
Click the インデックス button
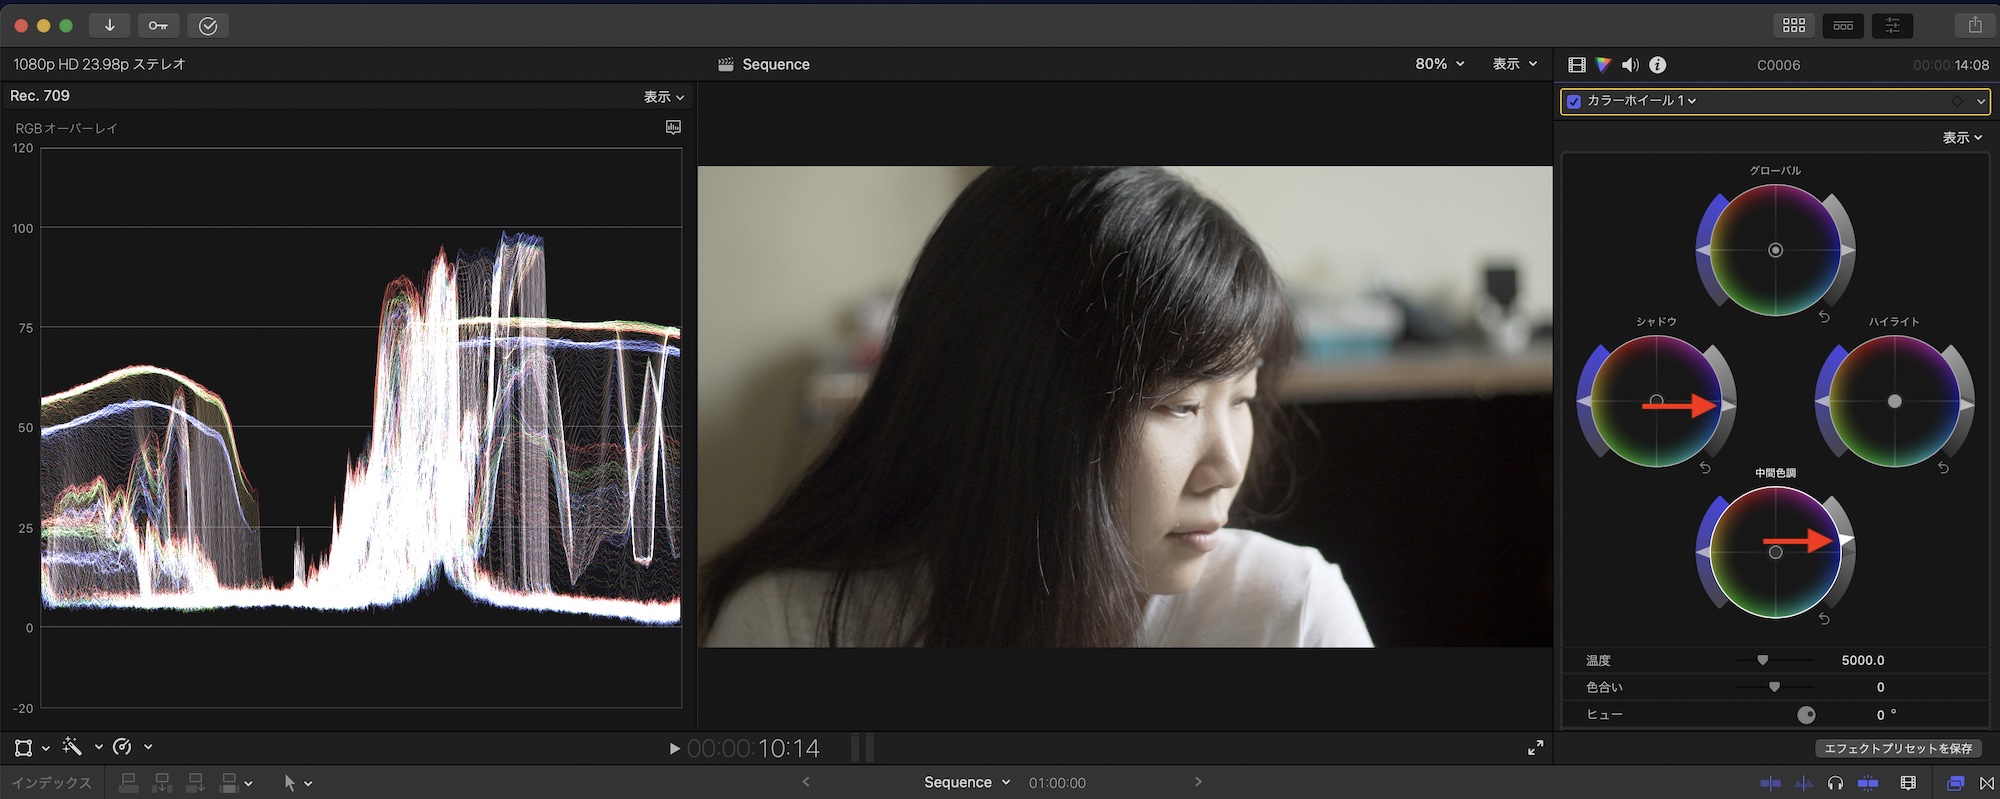(52, 783)
